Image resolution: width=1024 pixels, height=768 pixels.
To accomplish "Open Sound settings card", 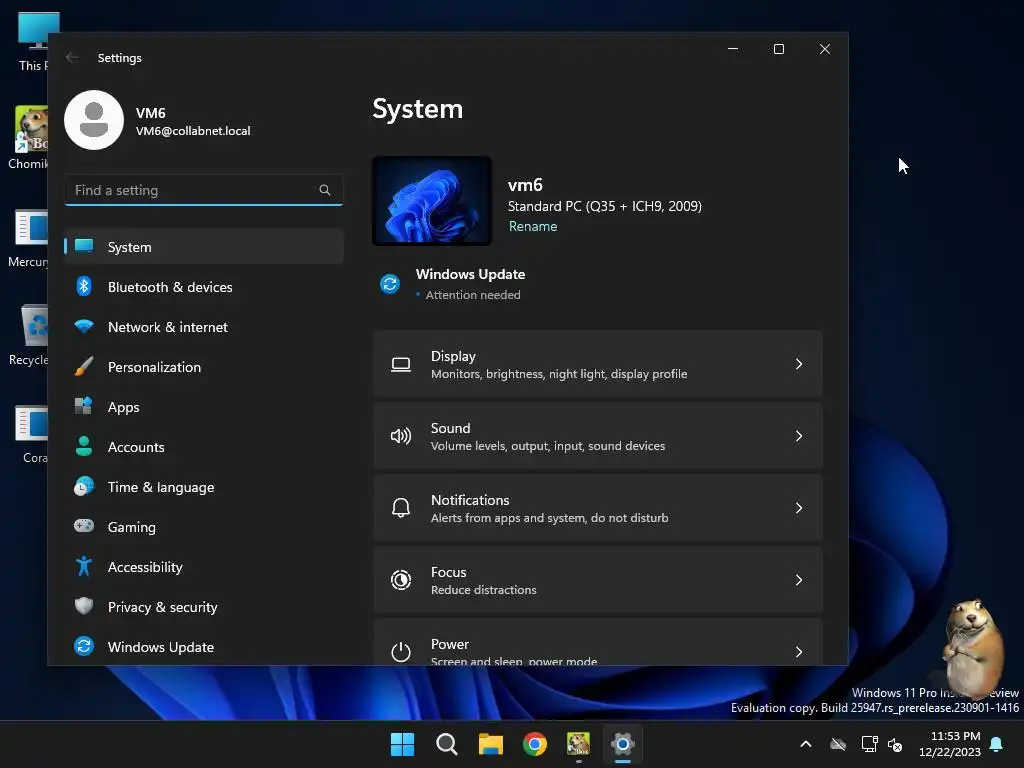I will point(598,436).
